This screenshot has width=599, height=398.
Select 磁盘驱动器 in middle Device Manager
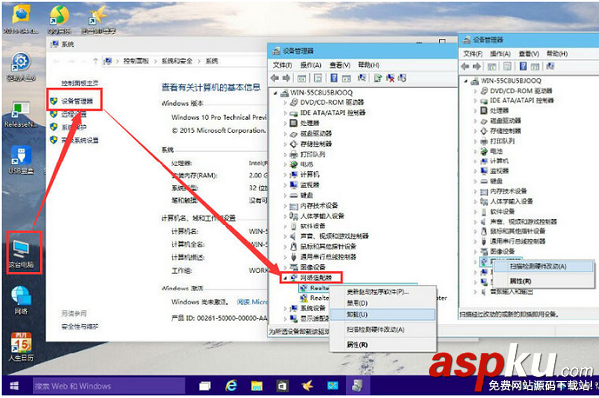pyautogui.click(x=316, y=134)
